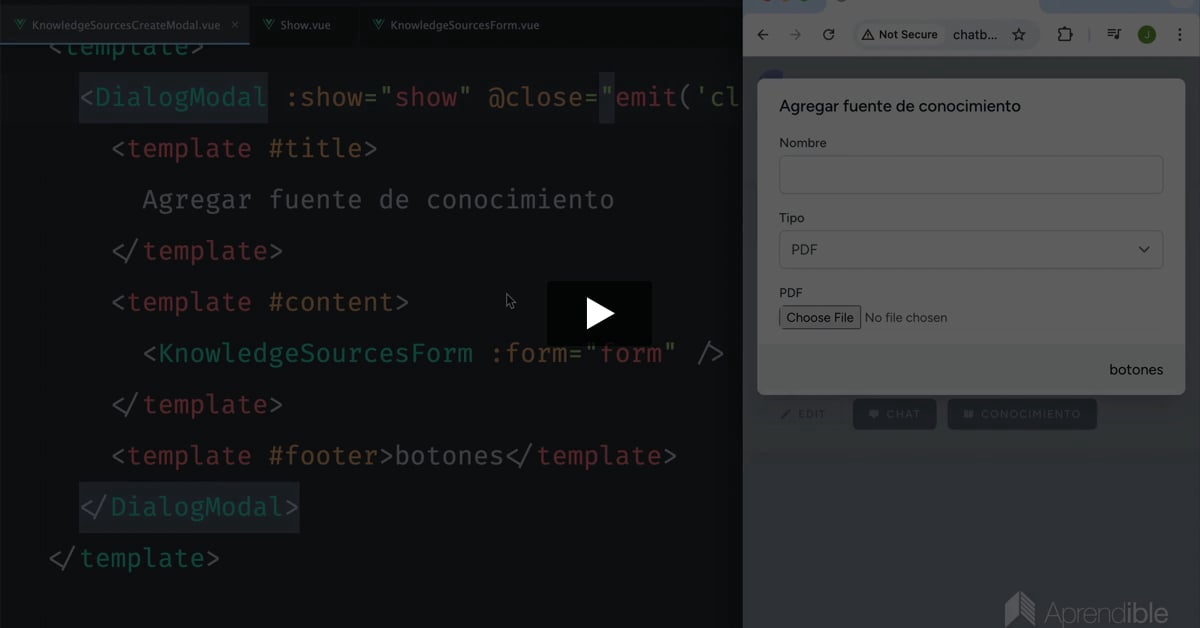Click the Choose File button

[x=820, y=317]
